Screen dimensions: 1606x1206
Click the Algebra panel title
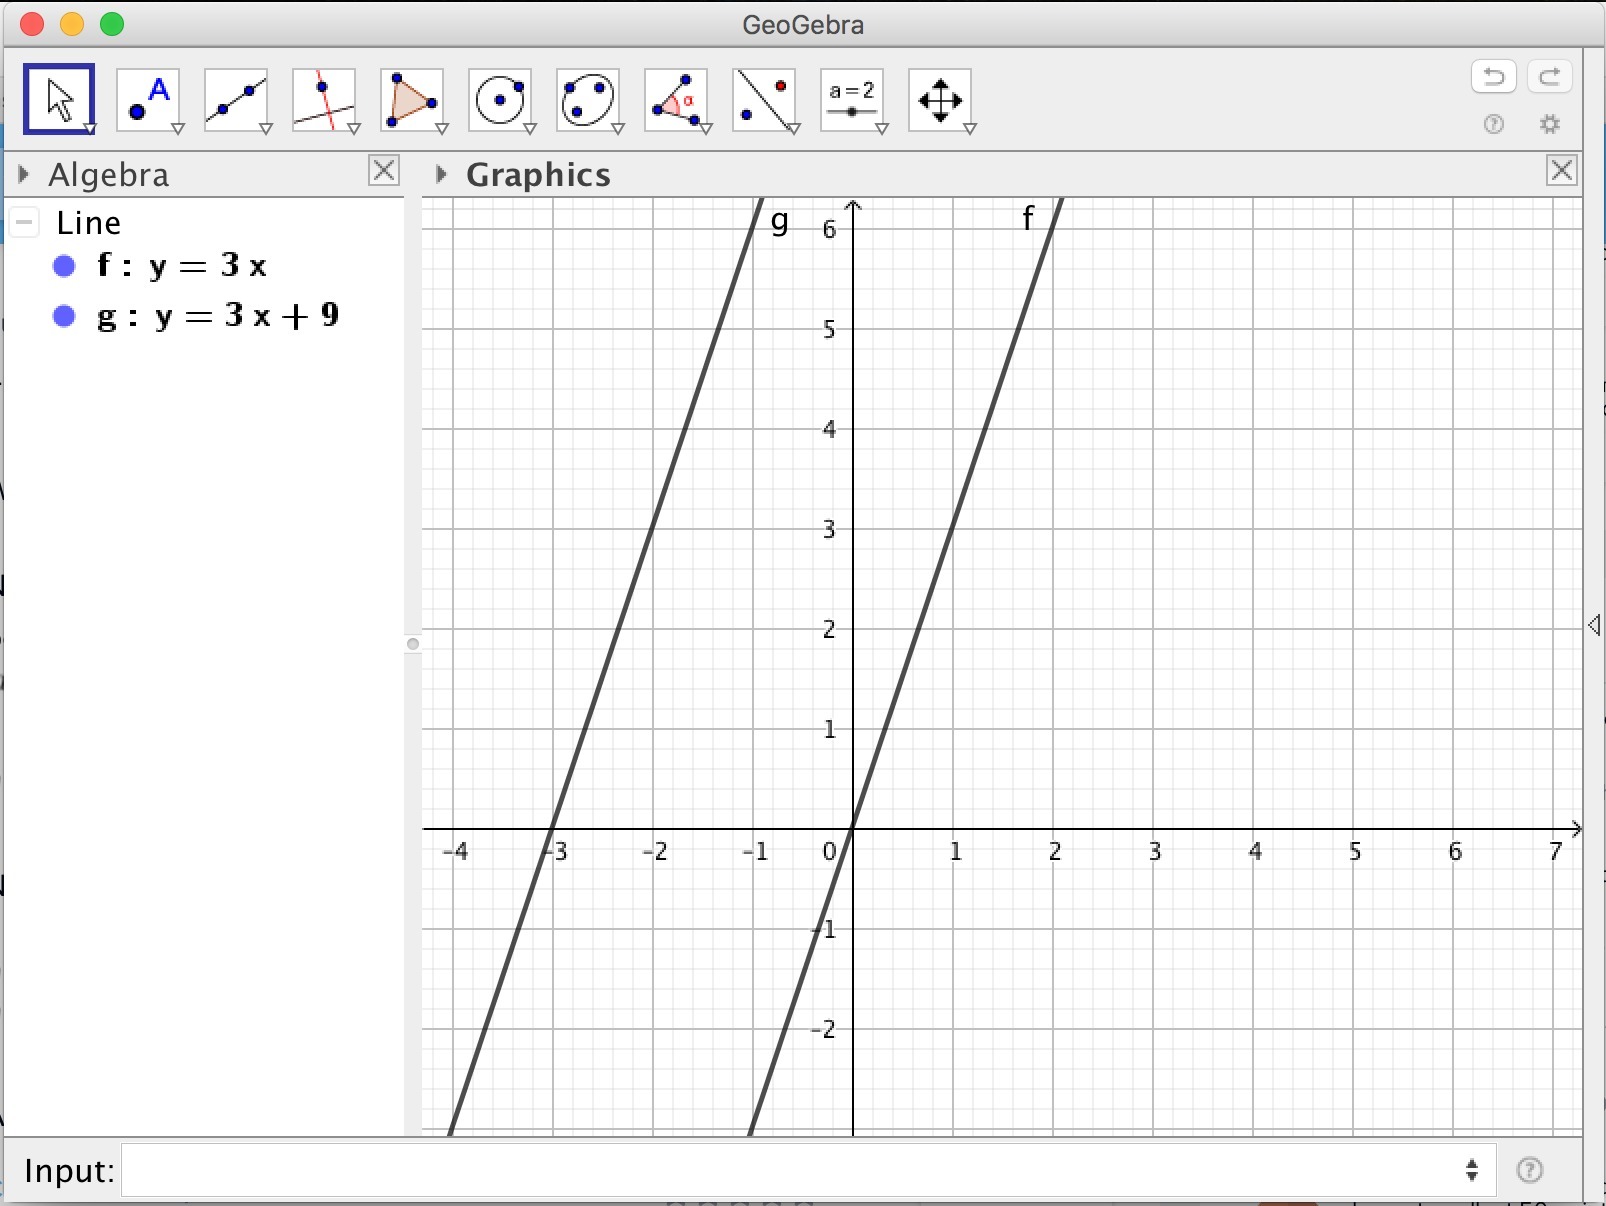pyautogui.click(x=109, y=175)
